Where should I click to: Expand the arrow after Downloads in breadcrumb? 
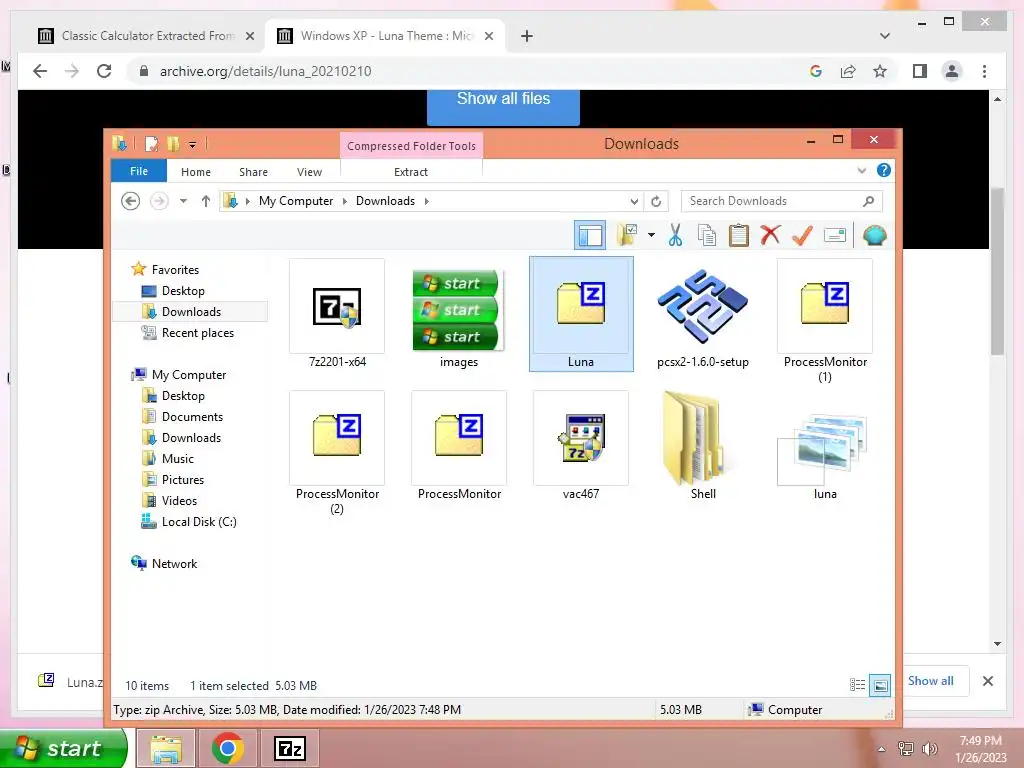tap(426, 201)
